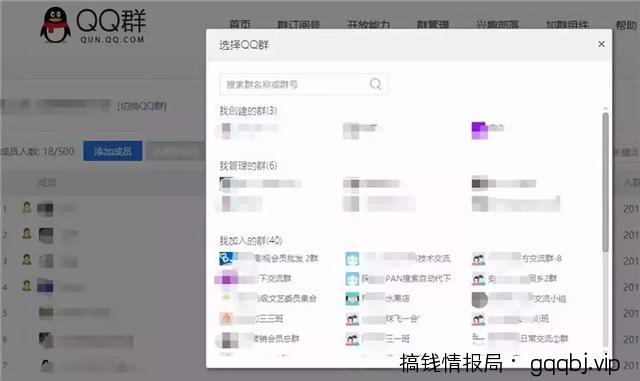Click admin icon in member row 3
Screen dimensions: 640x381
pos(27,260)
